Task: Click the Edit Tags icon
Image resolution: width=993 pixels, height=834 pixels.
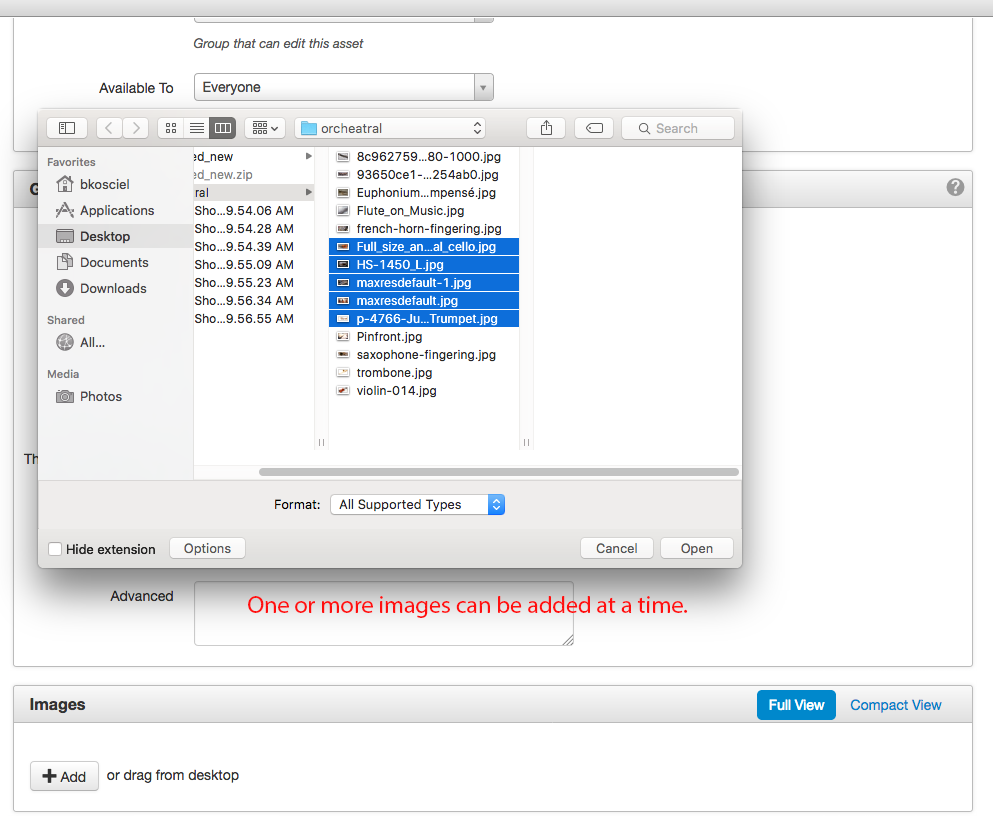Action: point(594,129)
